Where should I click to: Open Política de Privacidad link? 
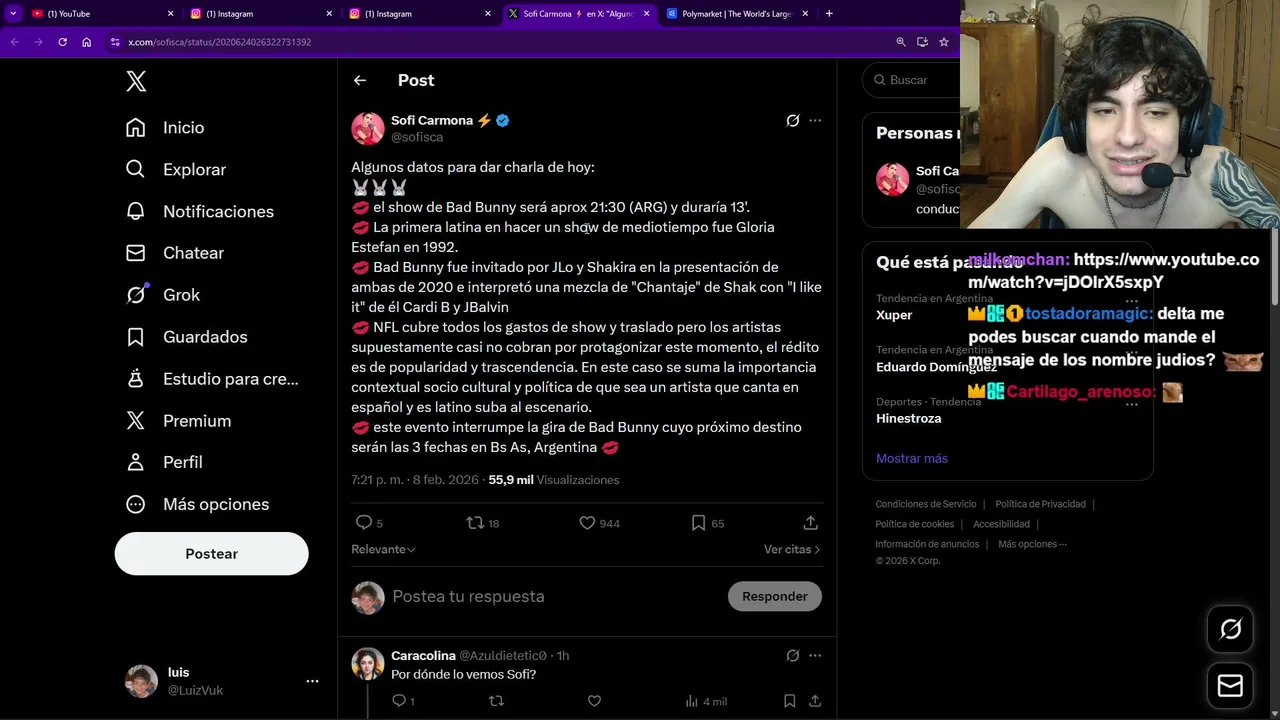pos(1040,504)
